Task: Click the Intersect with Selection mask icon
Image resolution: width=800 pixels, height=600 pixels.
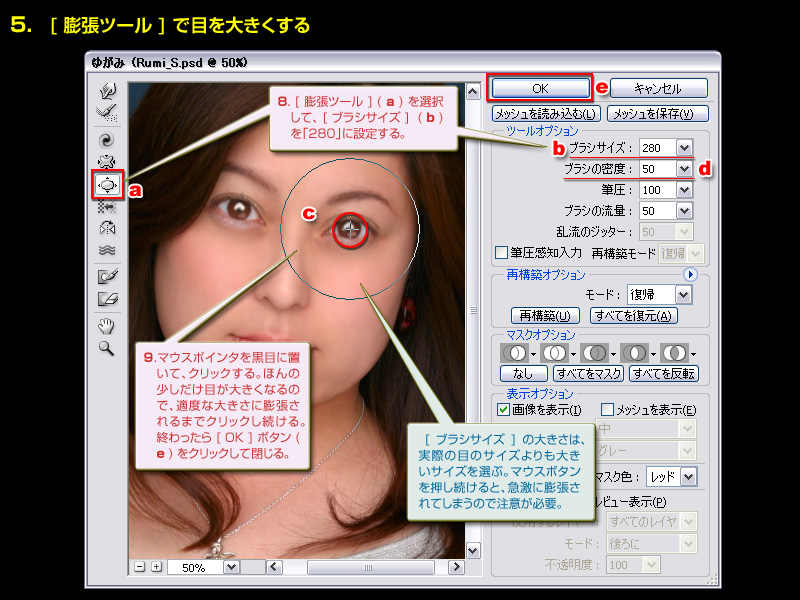Action: coord(635,353)
